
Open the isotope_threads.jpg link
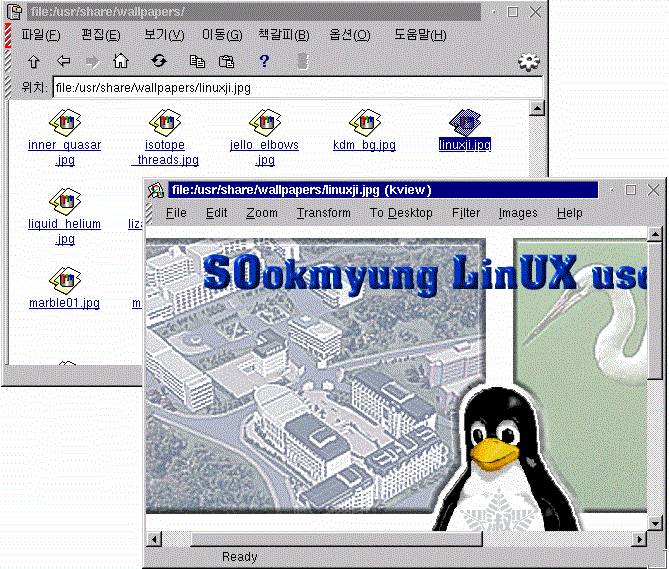click(165, 153)
